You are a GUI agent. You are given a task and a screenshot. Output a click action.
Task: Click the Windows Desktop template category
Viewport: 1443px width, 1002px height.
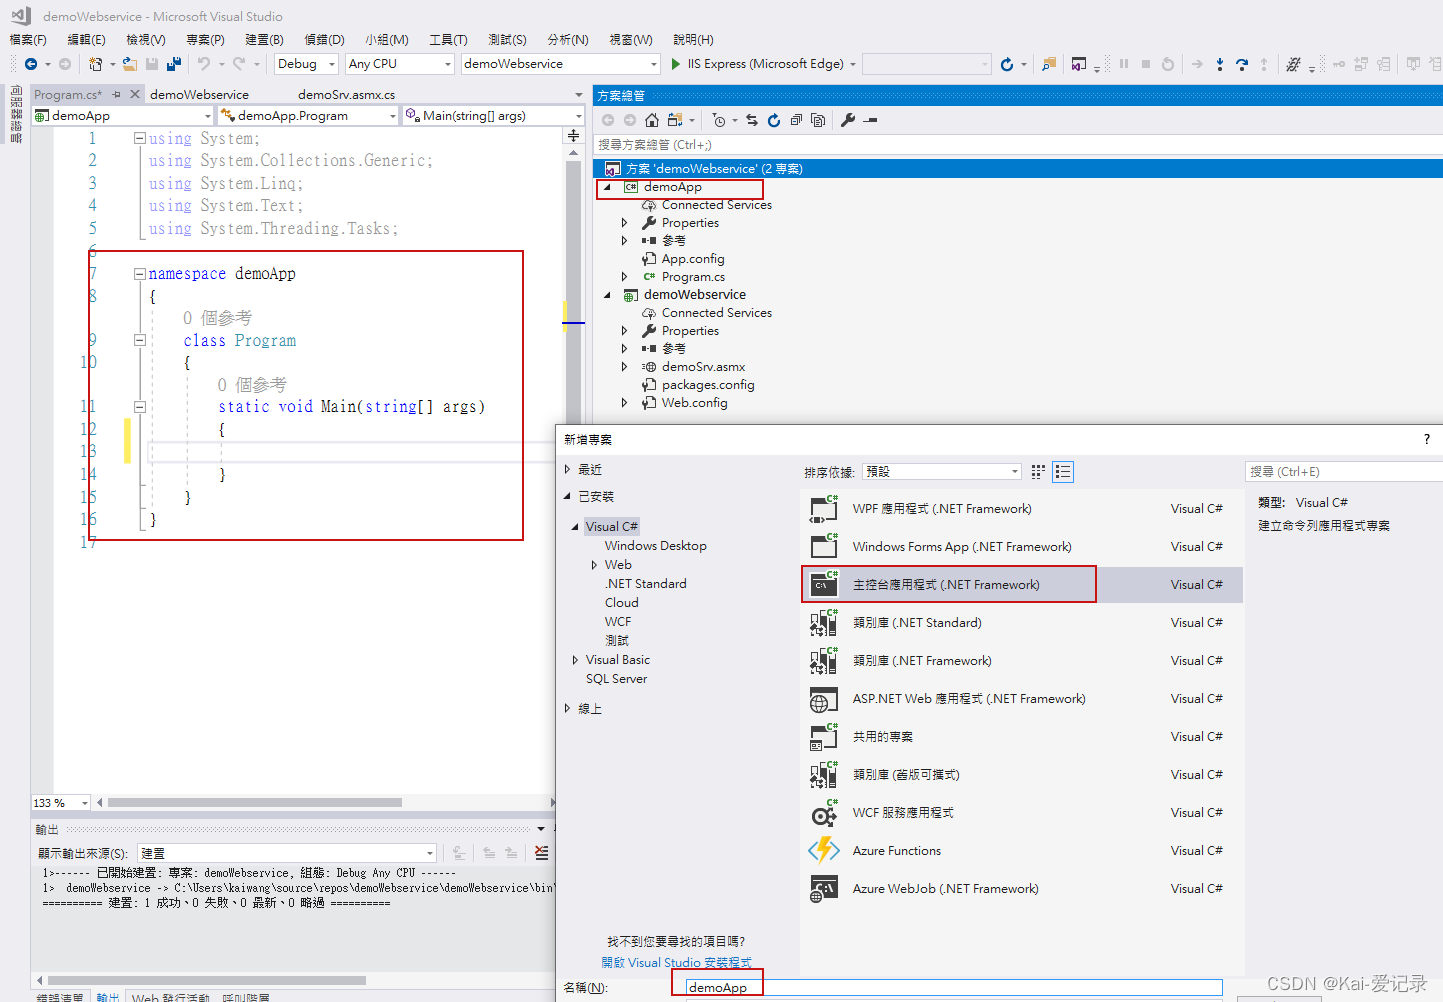655,546
